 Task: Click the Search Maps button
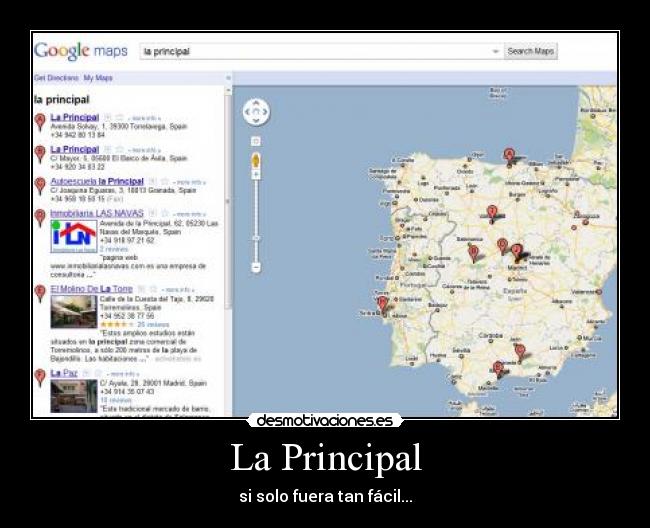(531, 51)
